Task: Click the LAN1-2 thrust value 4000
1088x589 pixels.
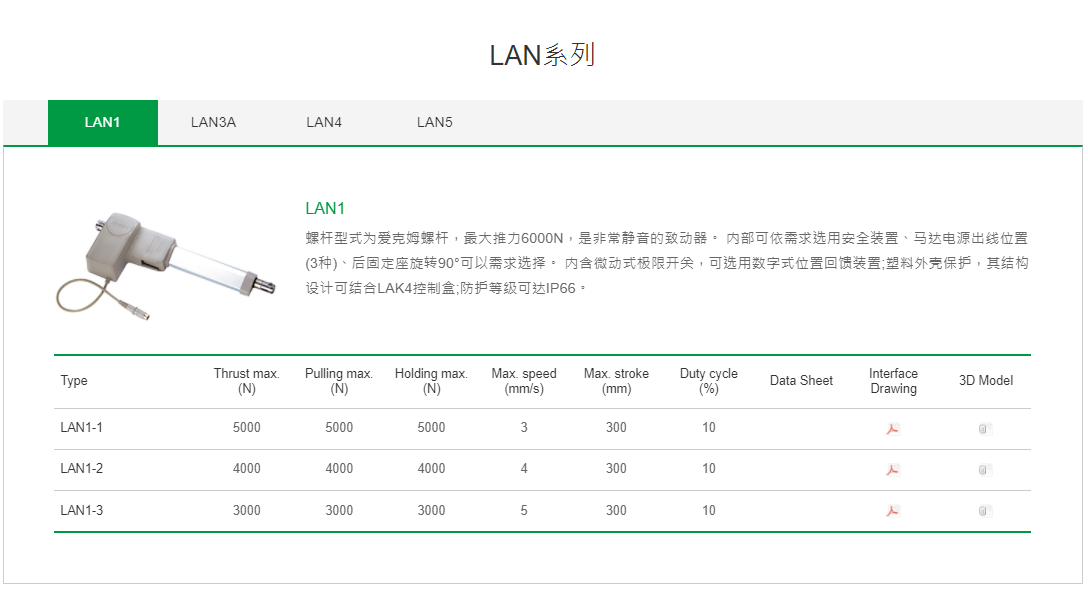Action: [246, 468]
